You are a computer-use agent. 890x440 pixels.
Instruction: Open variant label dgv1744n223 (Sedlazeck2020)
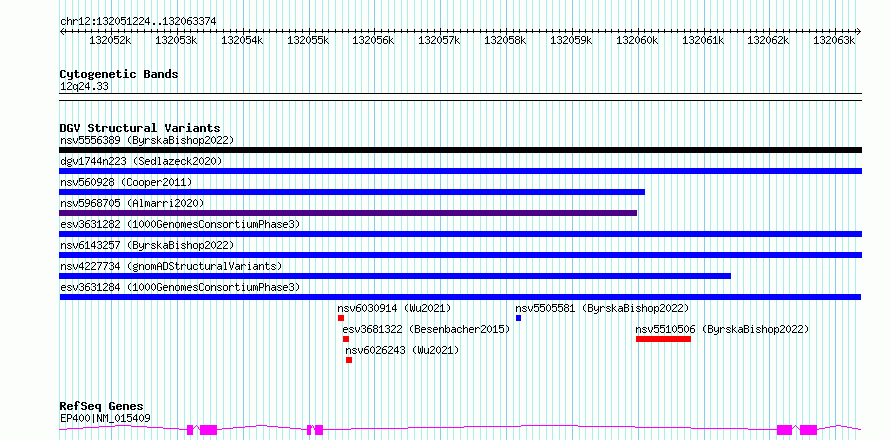(141, 161)
